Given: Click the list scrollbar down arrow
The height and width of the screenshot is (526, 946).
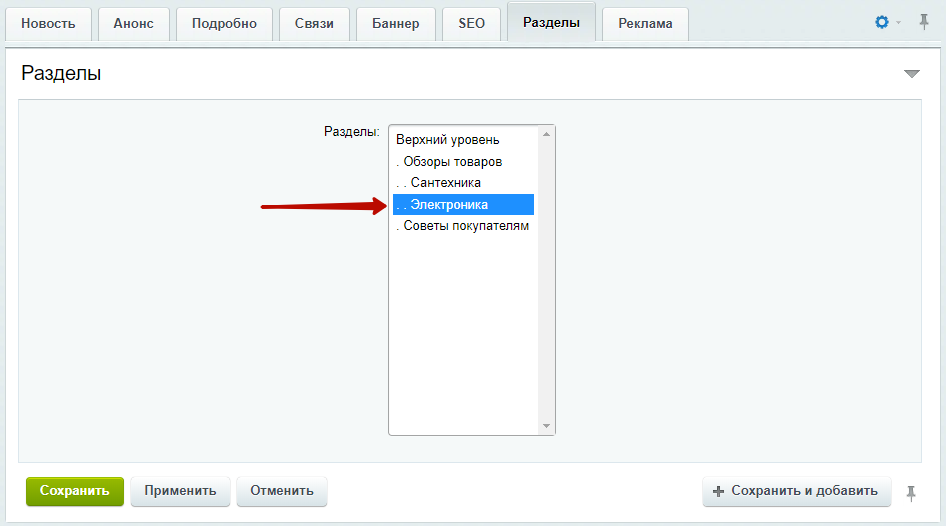Looking at the screenshot, I should pyautogui.click(x=546, y=426).
